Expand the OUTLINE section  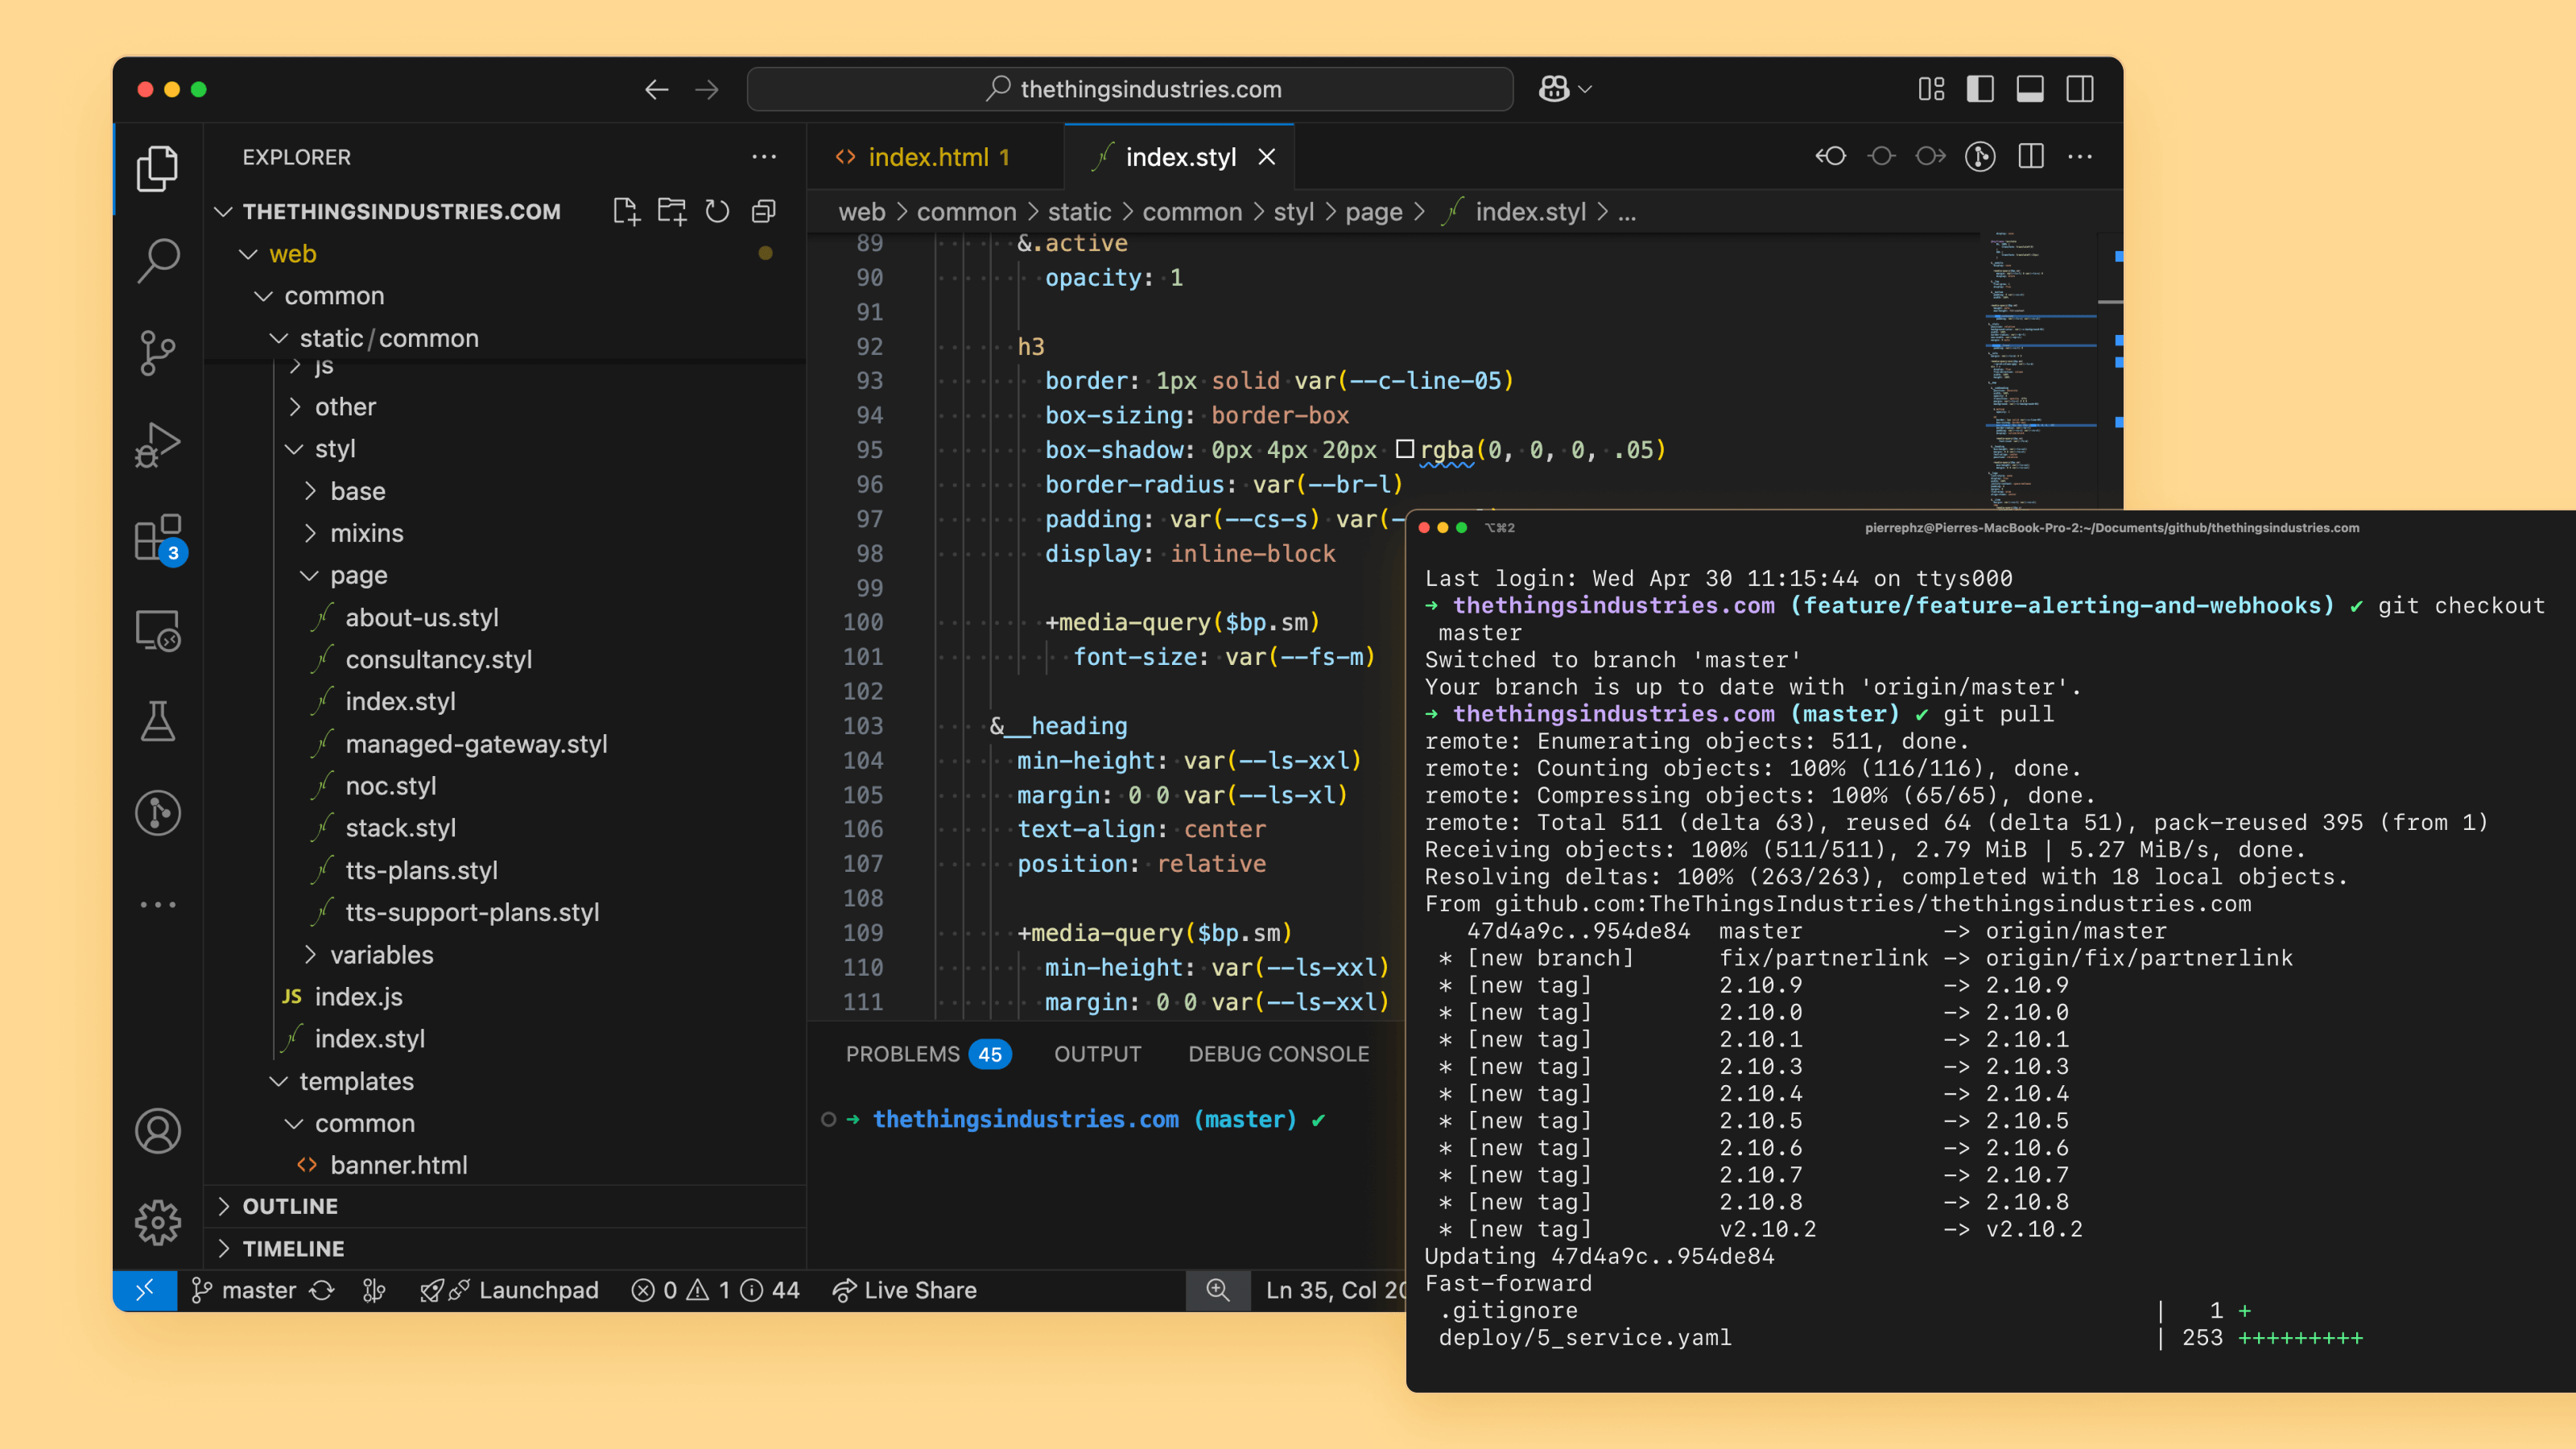[290, 1206]
